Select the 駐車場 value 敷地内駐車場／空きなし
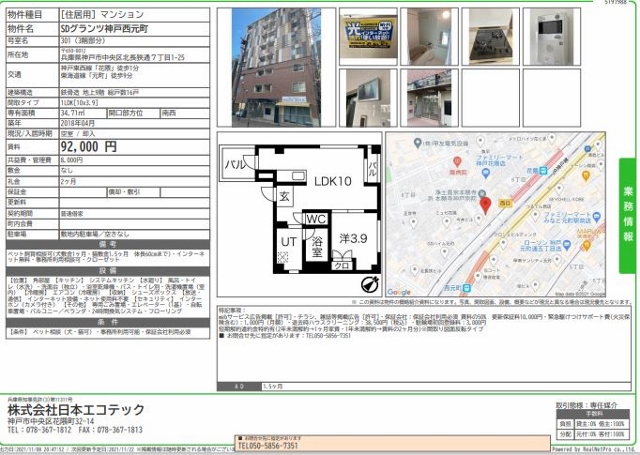This screenshot has height=455, width=640. coord(95,234)
